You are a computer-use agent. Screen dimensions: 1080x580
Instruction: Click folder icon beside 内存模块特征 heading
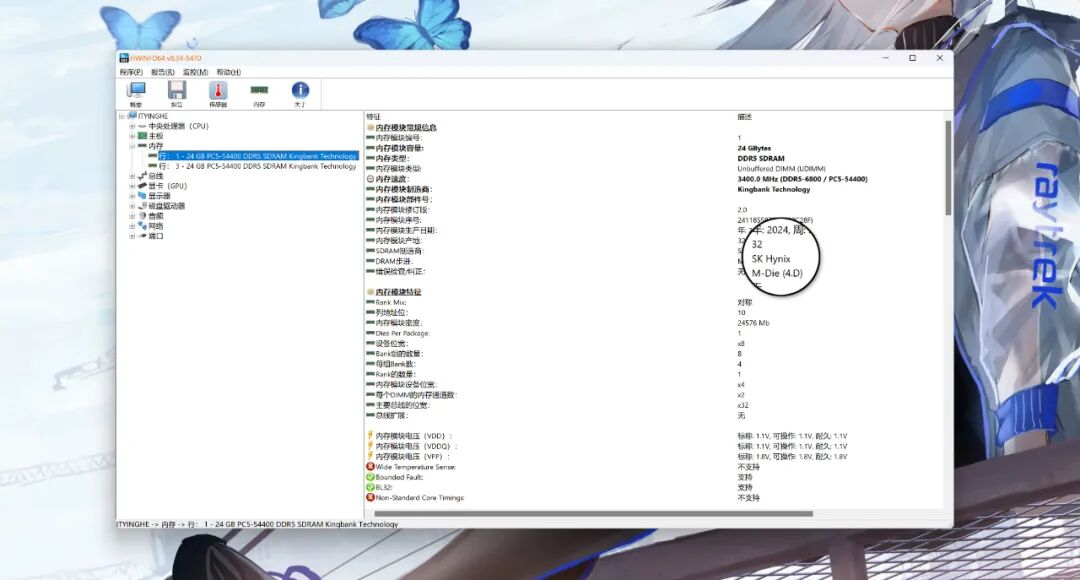[x=371, y=292]
